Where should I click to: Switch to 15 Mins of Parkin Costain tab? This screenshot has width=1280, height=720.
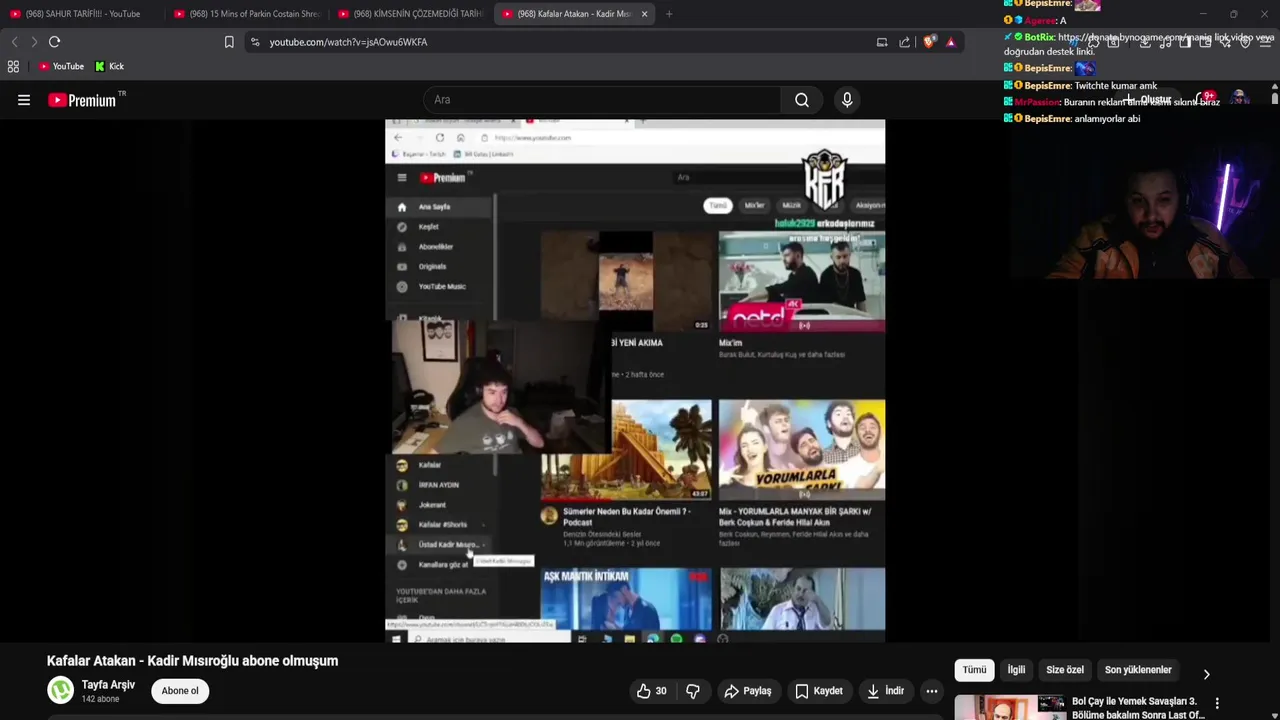246,14
